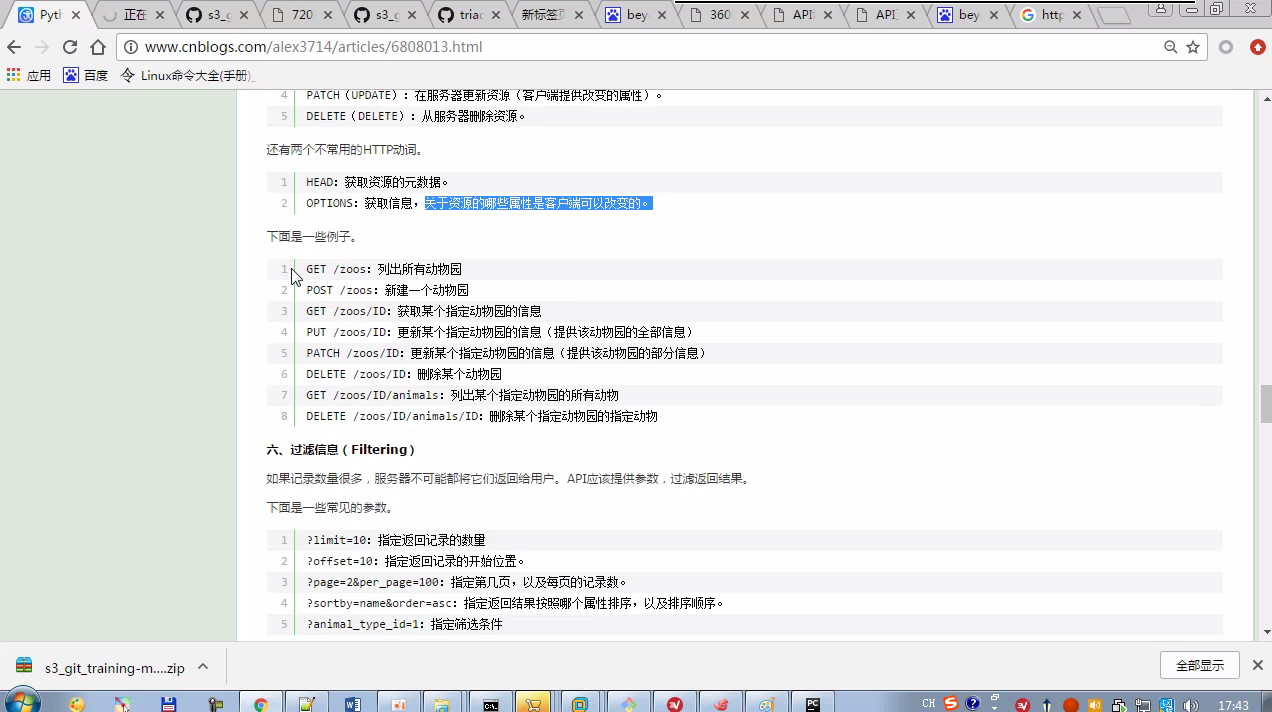Open Chrome from the taskbar
The width and height of the screenshot is (1272, 712).
(261, 704)
